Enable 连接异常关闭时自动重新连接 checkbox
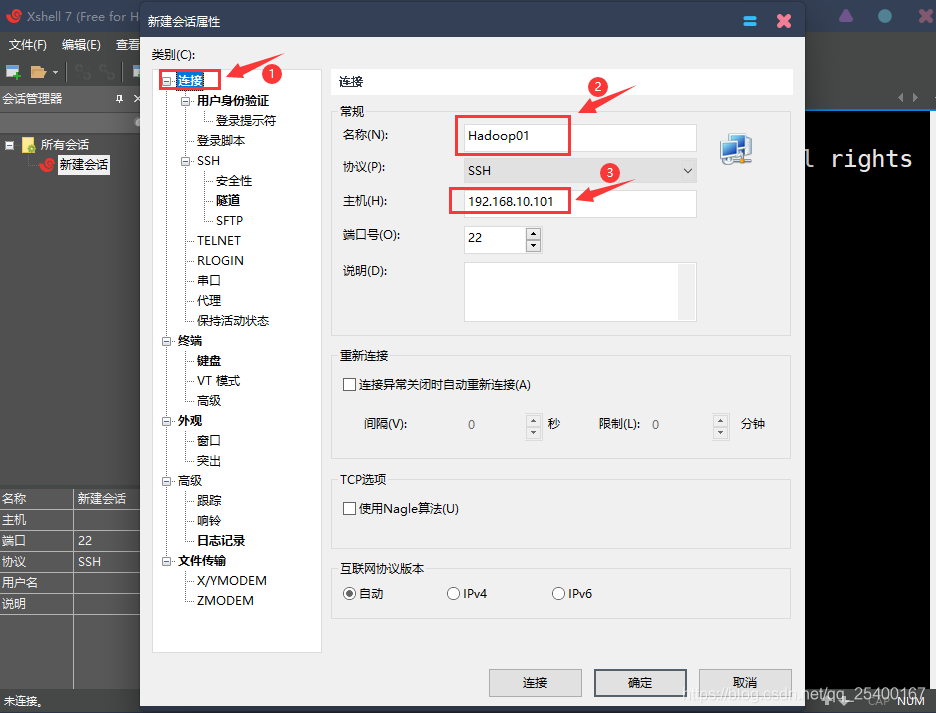Image resolution: width=936 pixels, height=713 pixels. 349,385
